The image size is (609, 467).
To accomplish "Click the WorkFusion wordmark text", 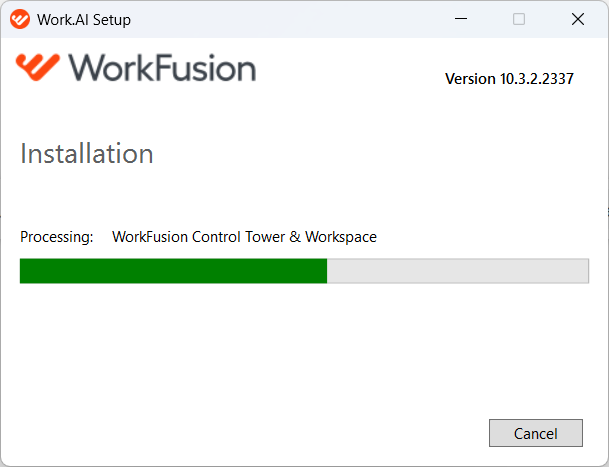I will [162, 68].
